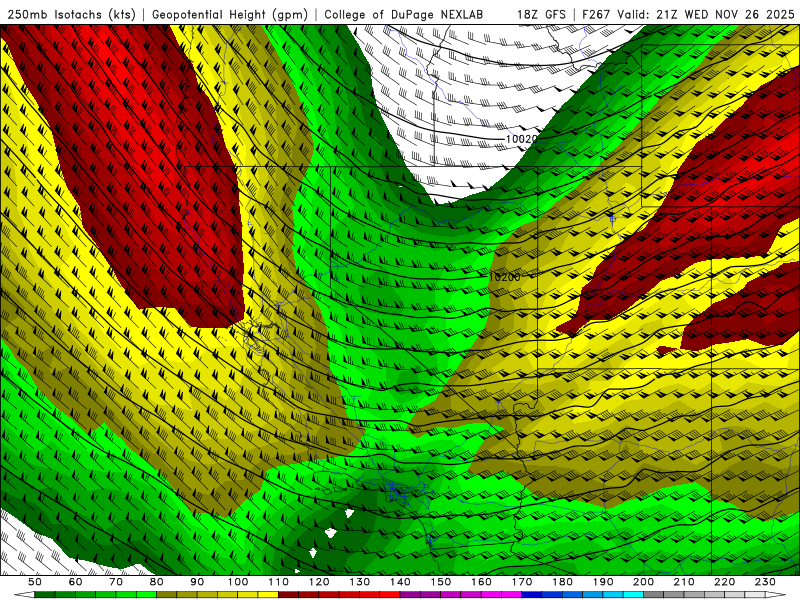800x600 pixels.
Task: Click the bright yellow swatch just before 110
Action: click(268, 595)
